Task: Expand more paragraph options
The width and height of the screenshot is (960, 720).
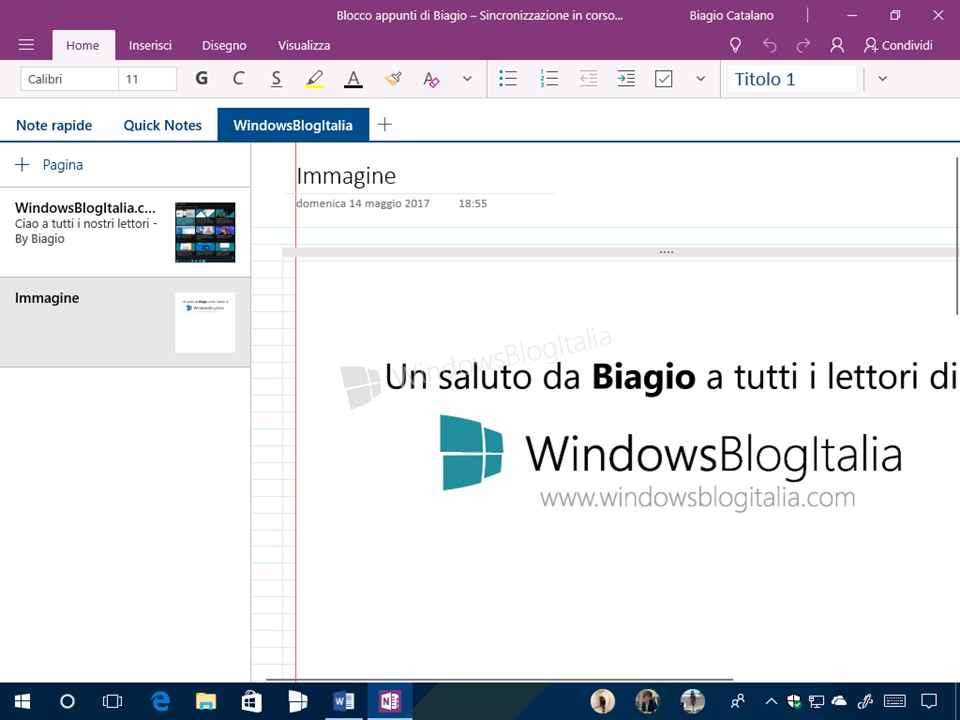Action: (701, 78)
